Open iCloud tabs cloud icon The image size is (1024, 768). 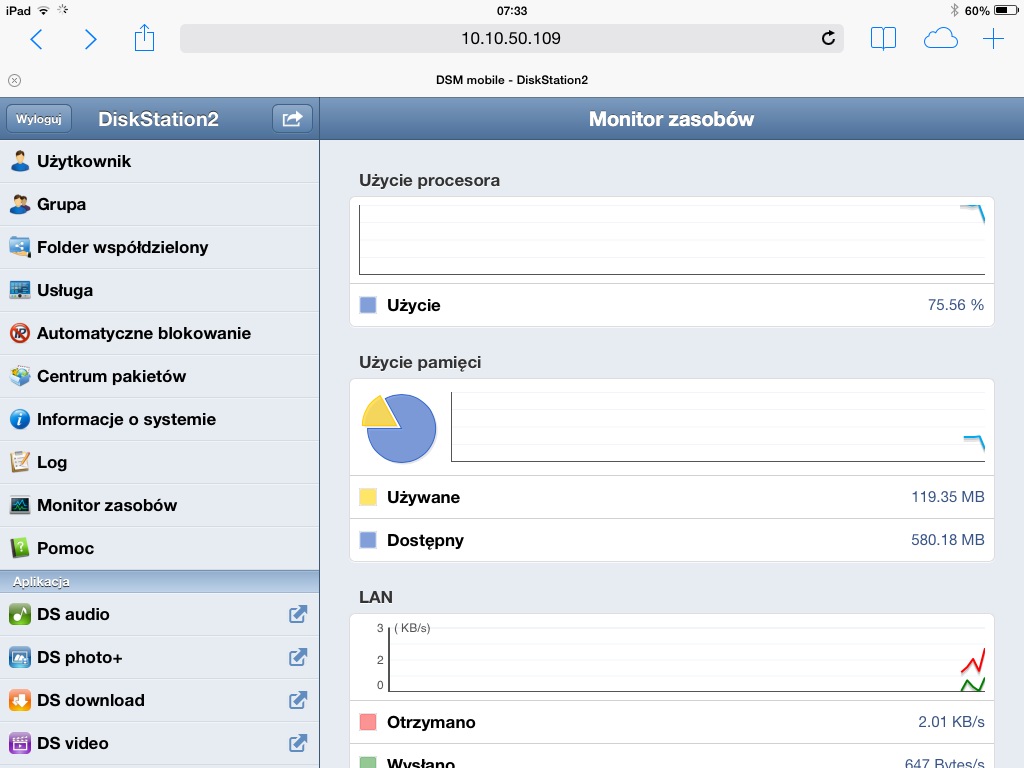click(x=940, y=39)
